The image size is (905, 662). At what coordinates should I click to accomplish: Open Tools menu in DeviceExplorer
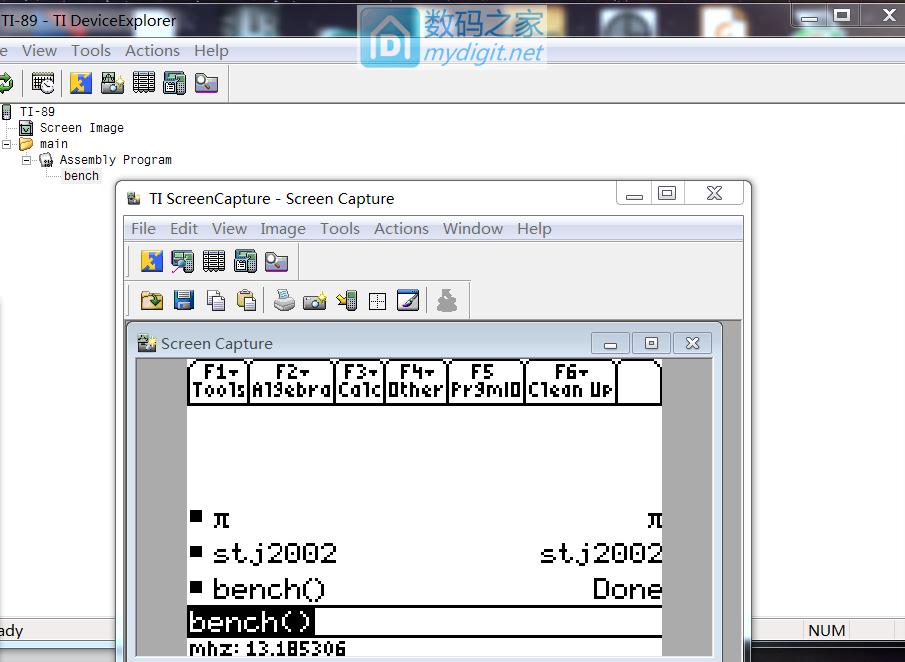point(91,51)
